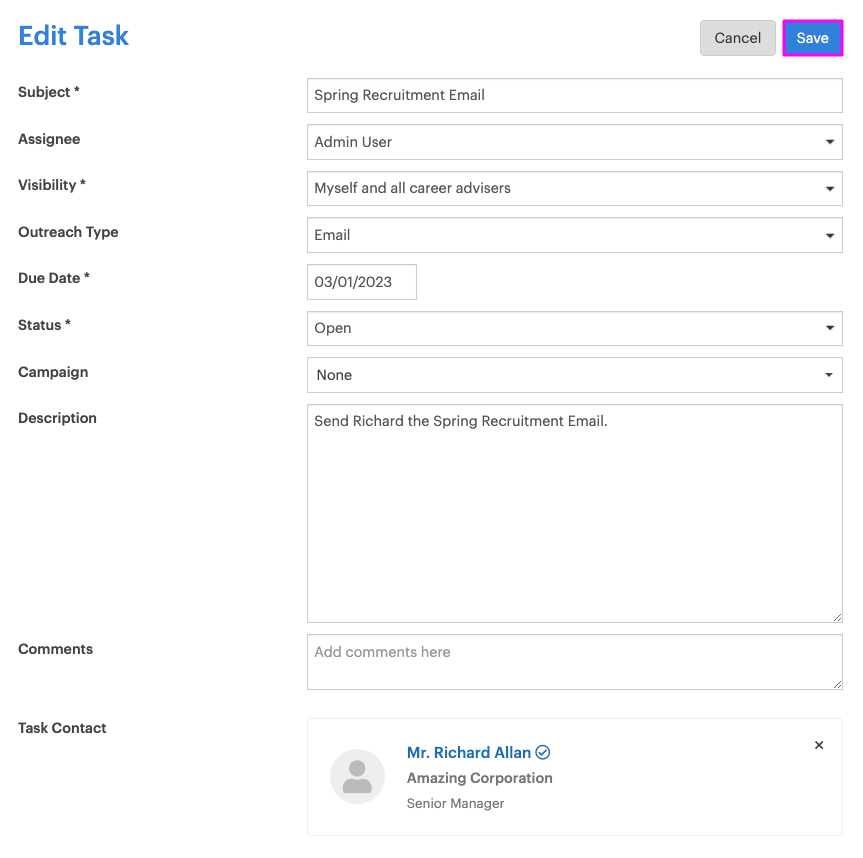
Task: Expand the Outreach Type Email selector
Action: pyautogui.click(x=573, y=235)
